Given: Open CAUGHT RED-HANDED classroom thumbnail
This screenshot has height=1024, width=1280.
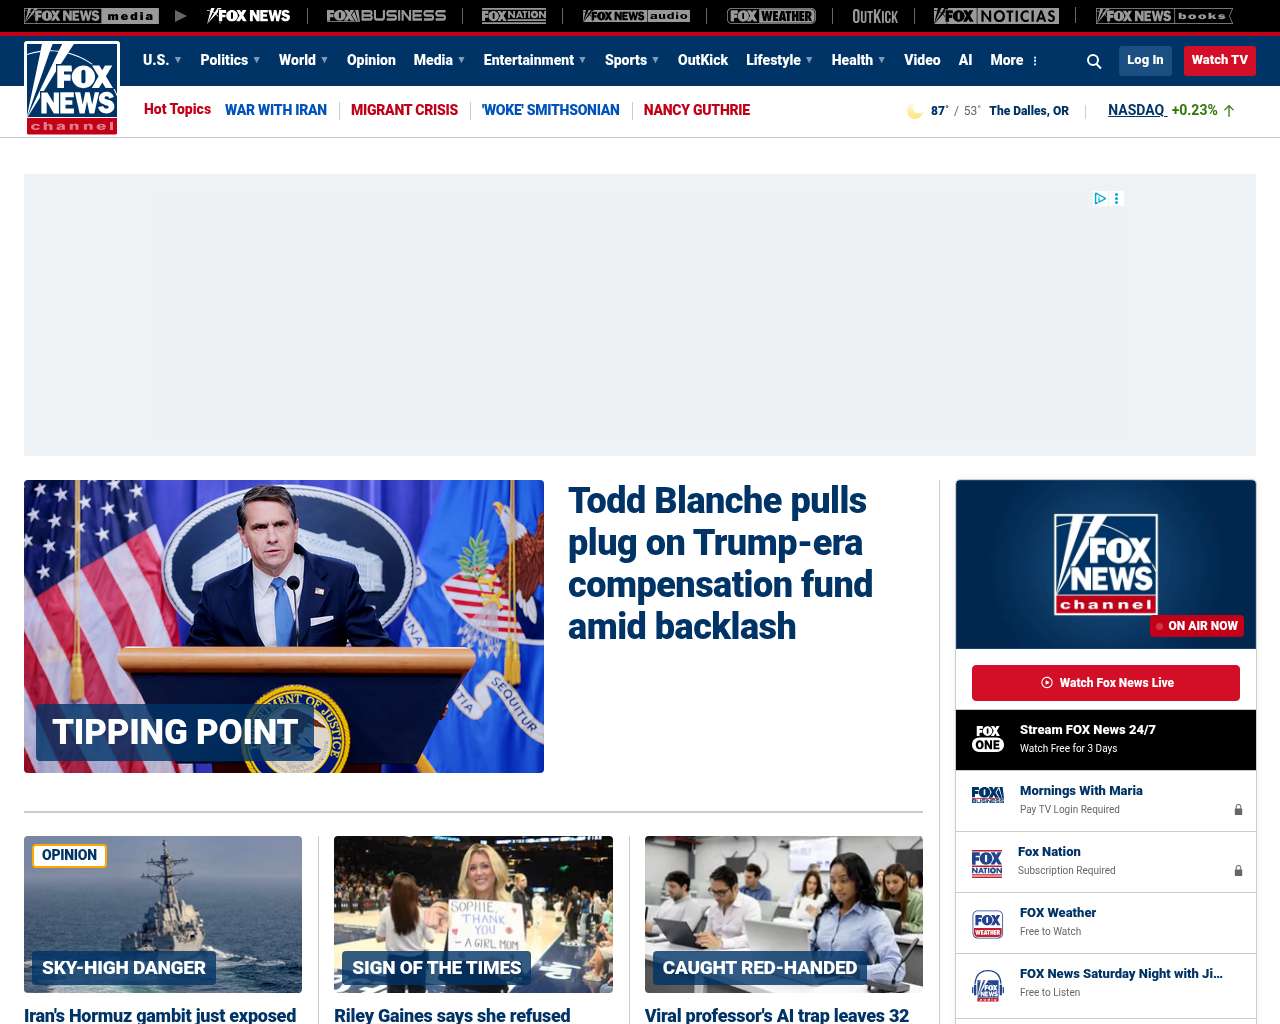Looking at the screenshot, I should 784,914.
